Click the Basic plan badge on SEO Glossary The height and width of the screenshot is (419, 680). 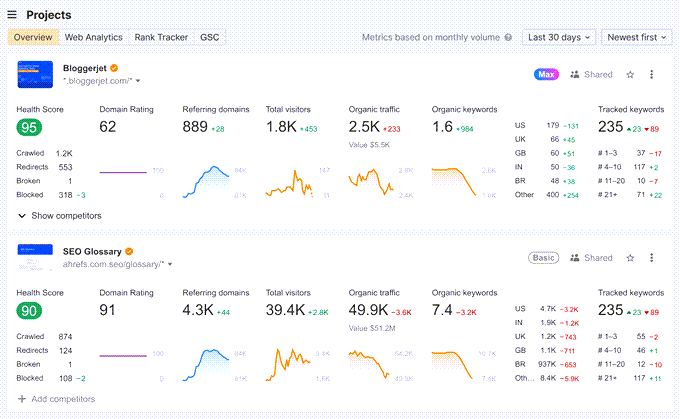tap(543, 258)
